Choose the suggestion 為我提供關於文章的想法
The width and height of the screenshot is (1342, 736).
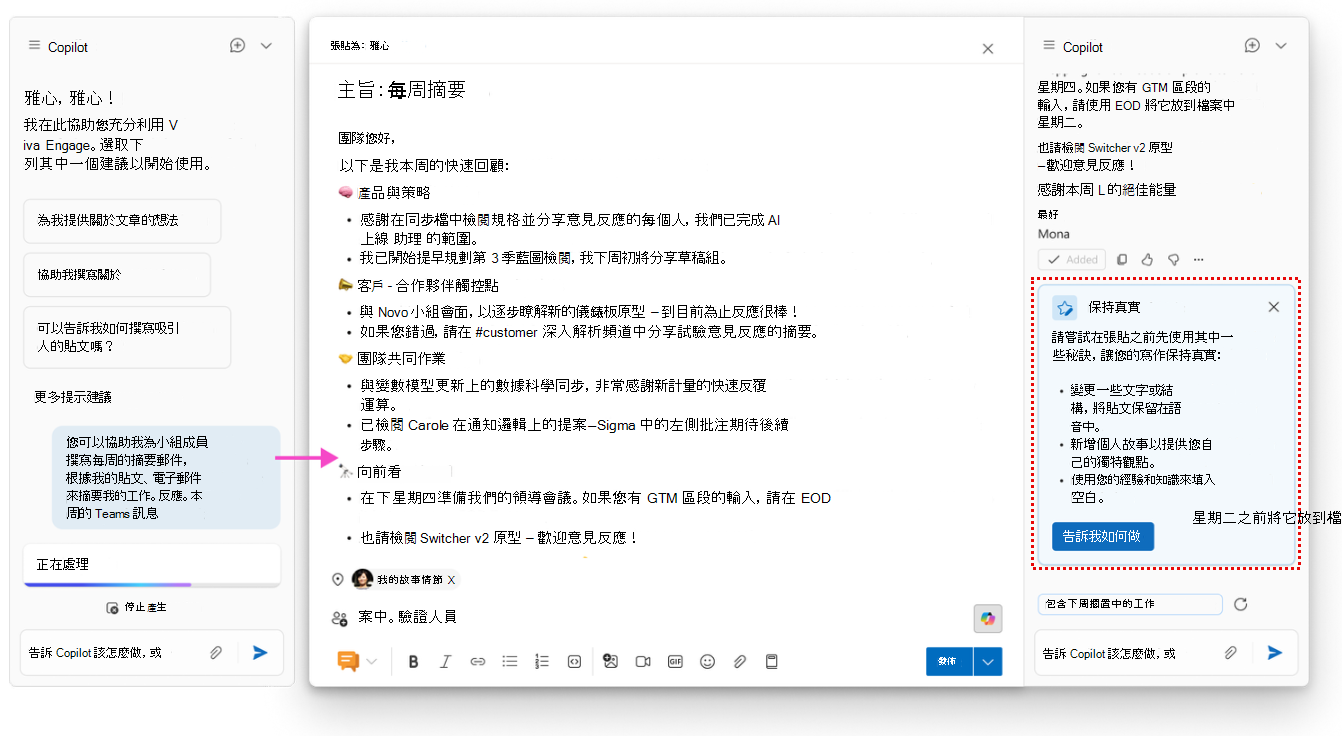[x=122, y=221]
